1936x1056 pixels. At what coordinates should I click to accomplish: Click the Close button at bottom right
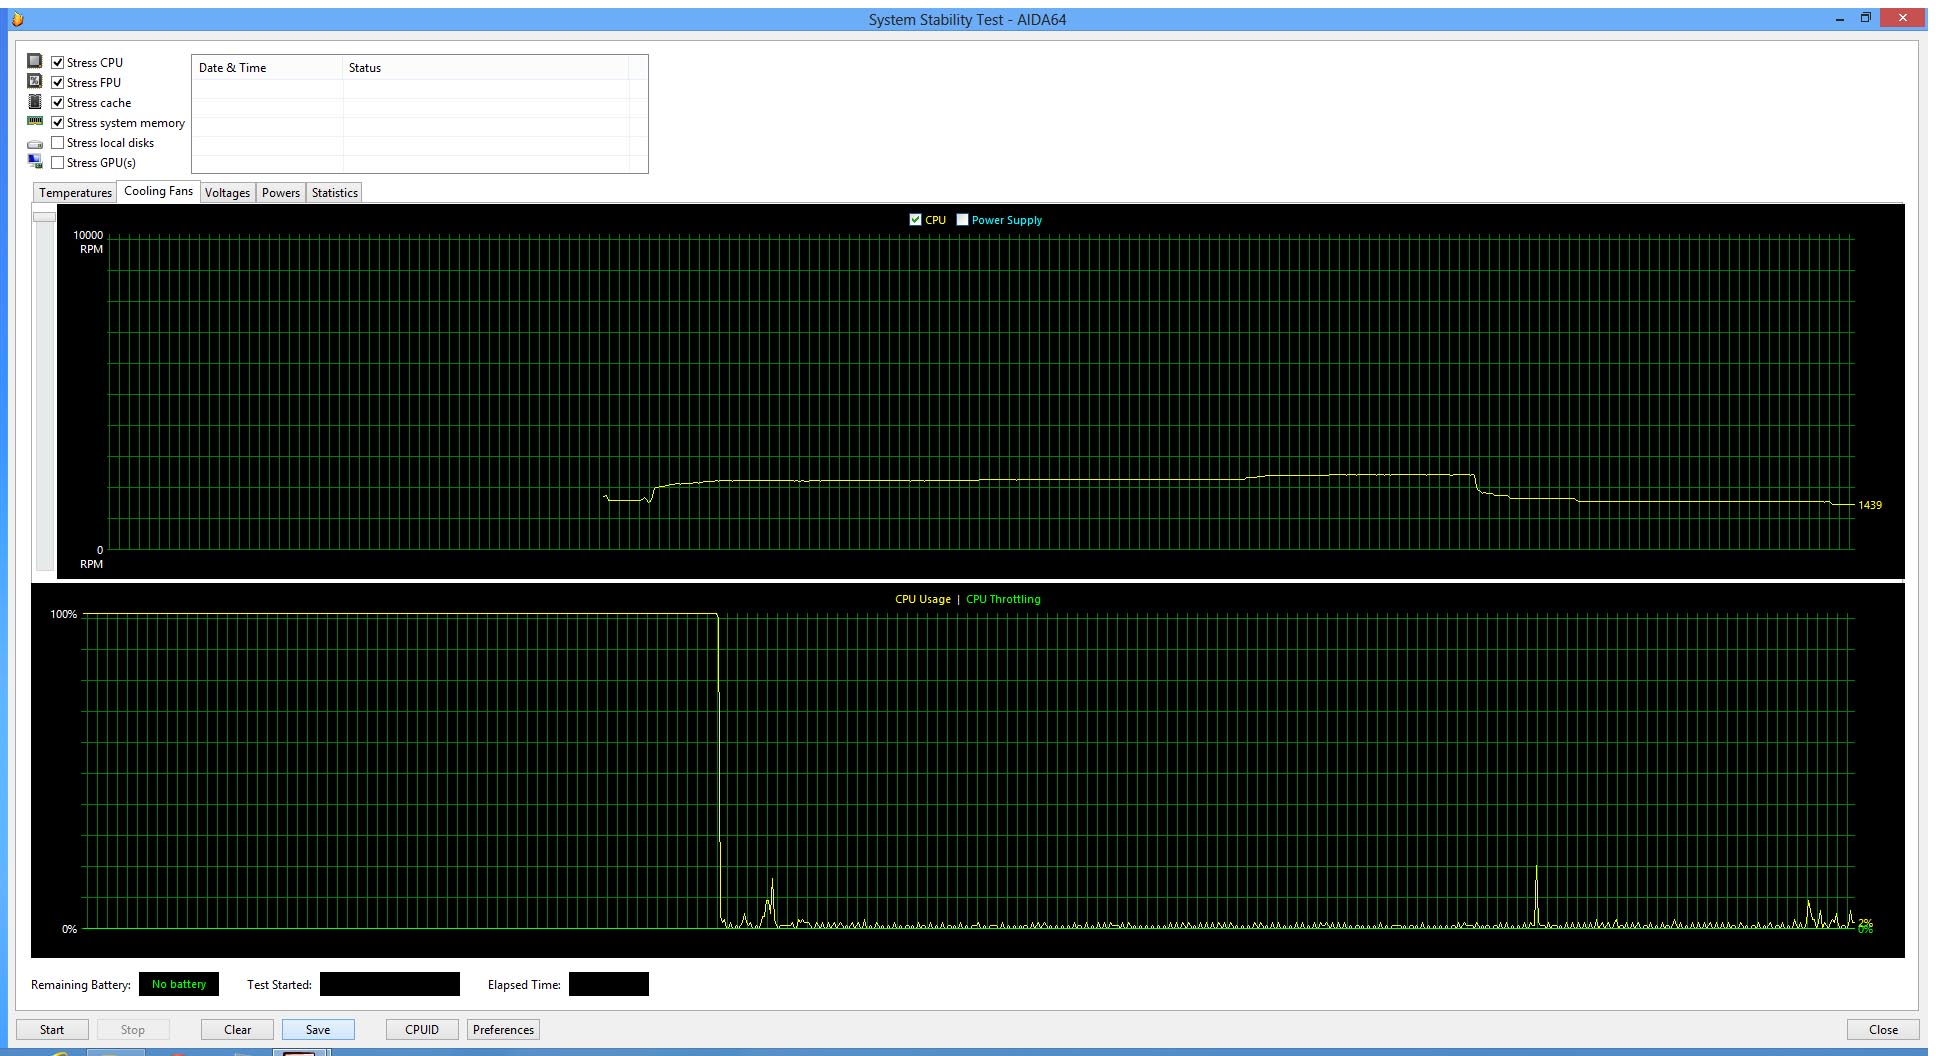pos(1883,1029)
